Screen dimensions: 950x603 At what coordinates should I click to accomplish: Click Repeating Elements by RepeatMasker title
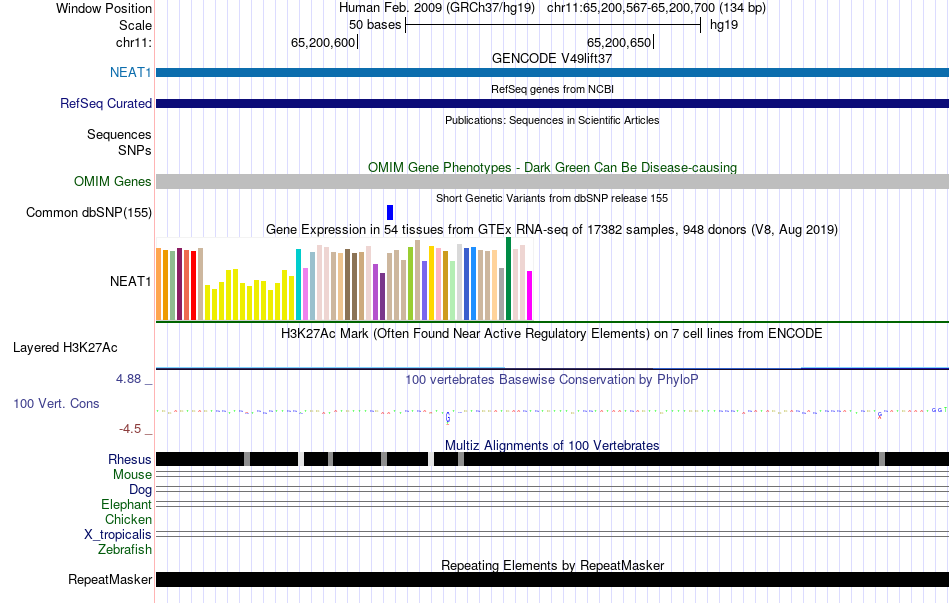552,565
